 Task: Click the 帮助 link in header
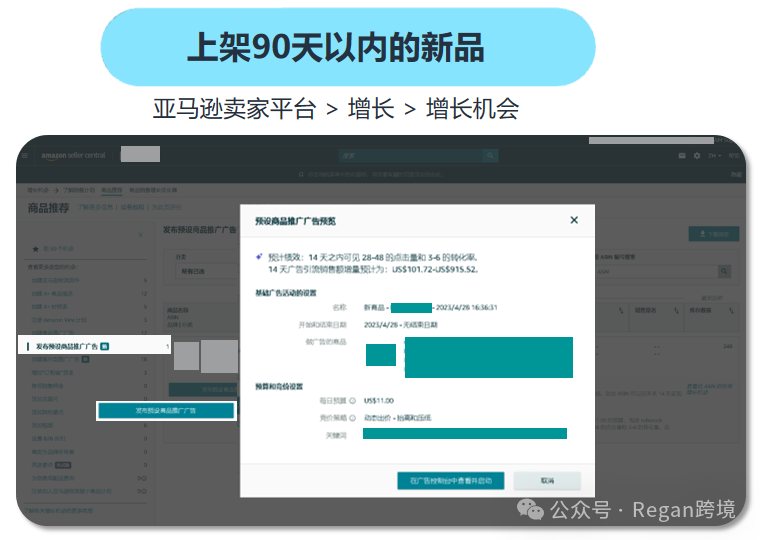734,156
